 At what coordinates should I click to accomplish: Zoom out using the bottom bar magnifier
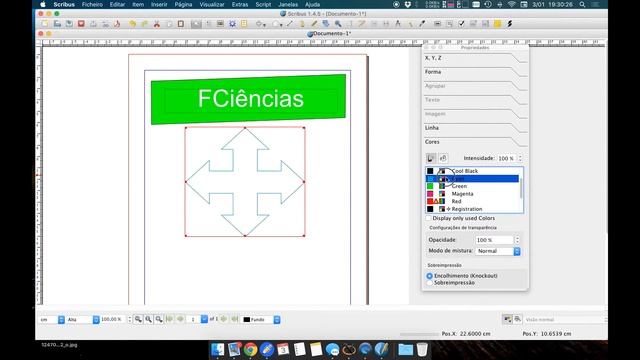click(138, 320)
